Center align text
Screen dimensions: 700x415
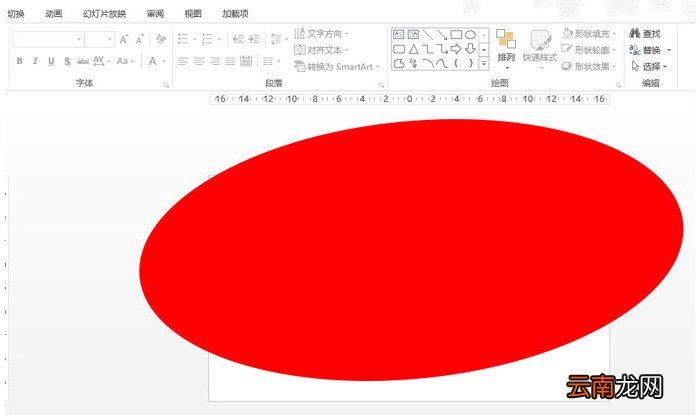click(199, 61)
